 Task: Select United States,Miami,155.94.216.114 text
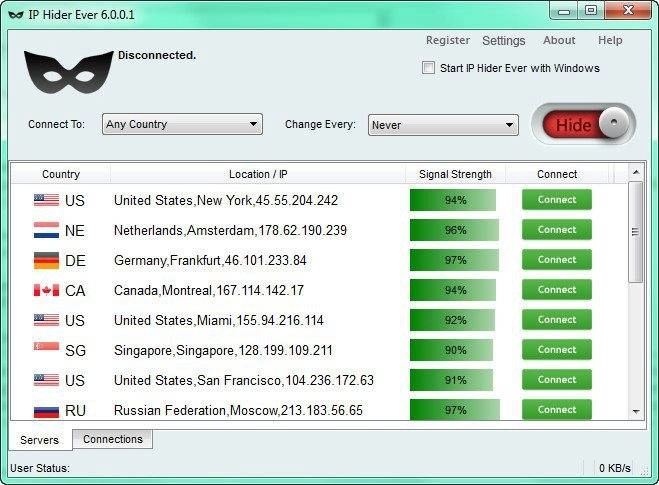tap(219, 321)
